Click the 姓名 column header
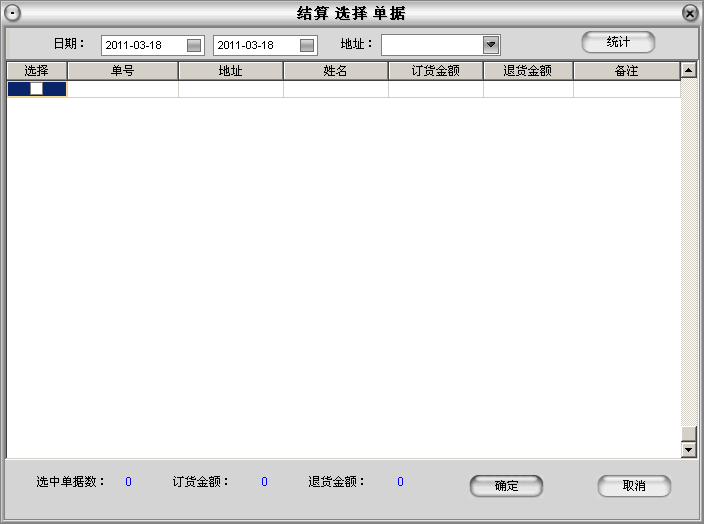 (x=335, y=71)
